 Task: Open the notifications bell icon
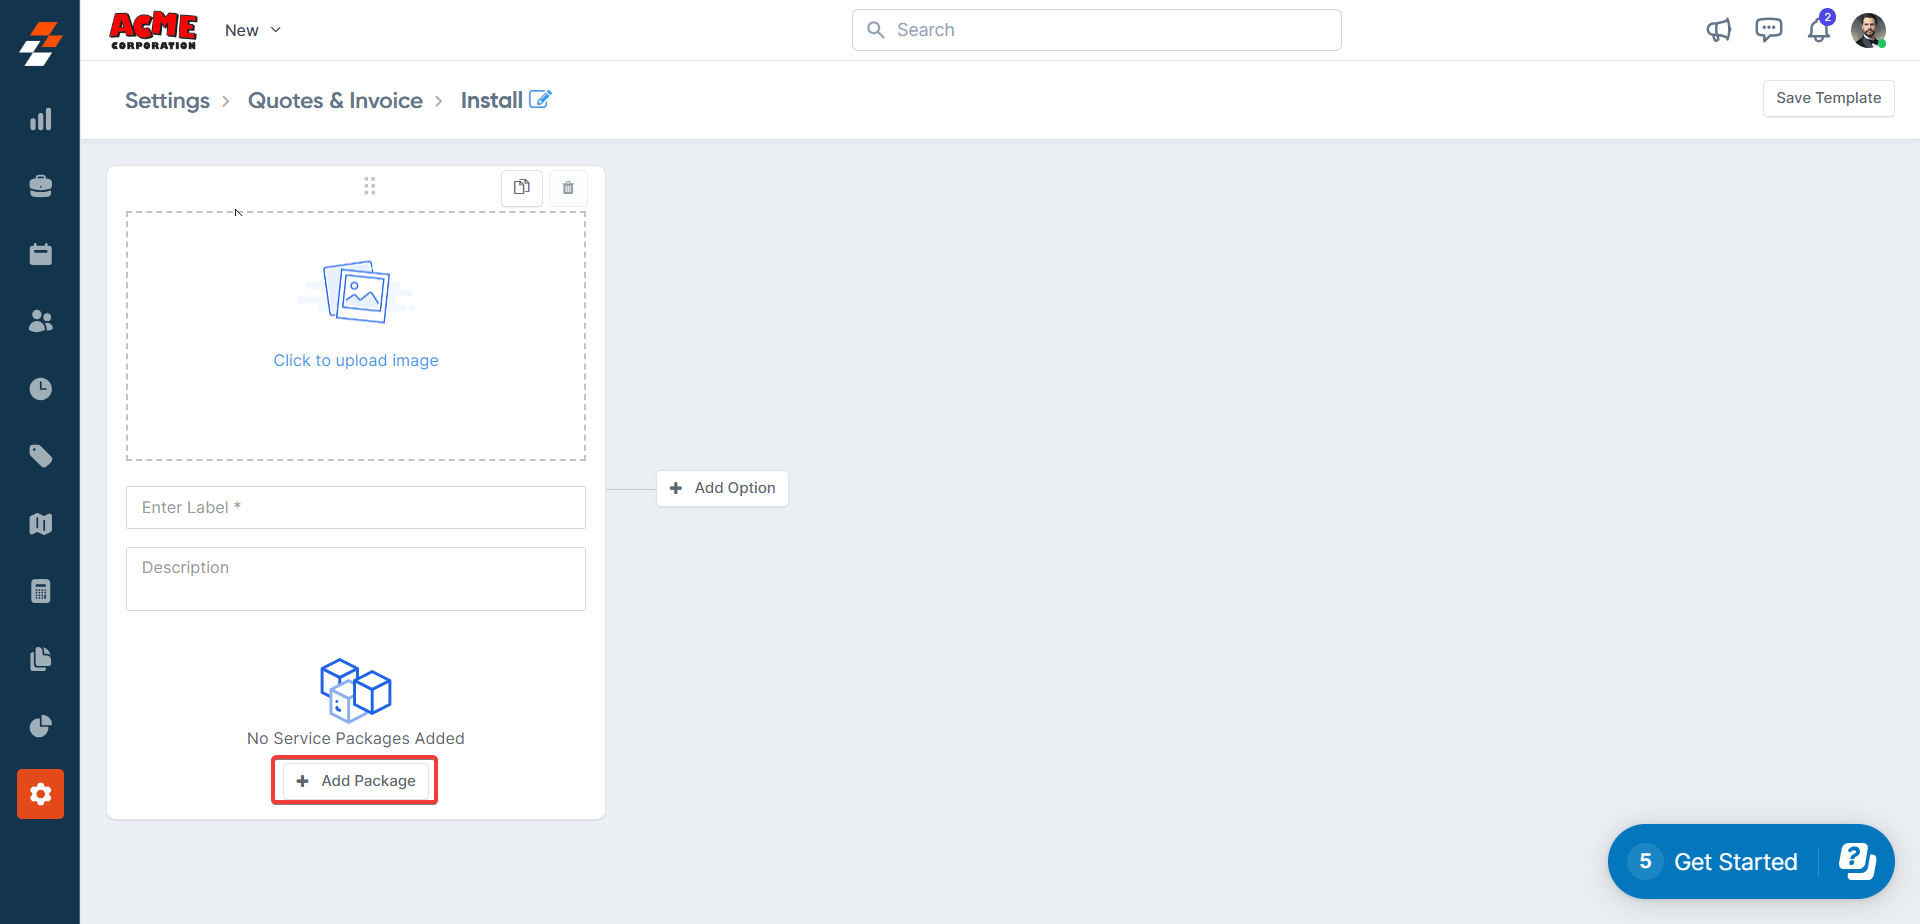(1819, 30)
